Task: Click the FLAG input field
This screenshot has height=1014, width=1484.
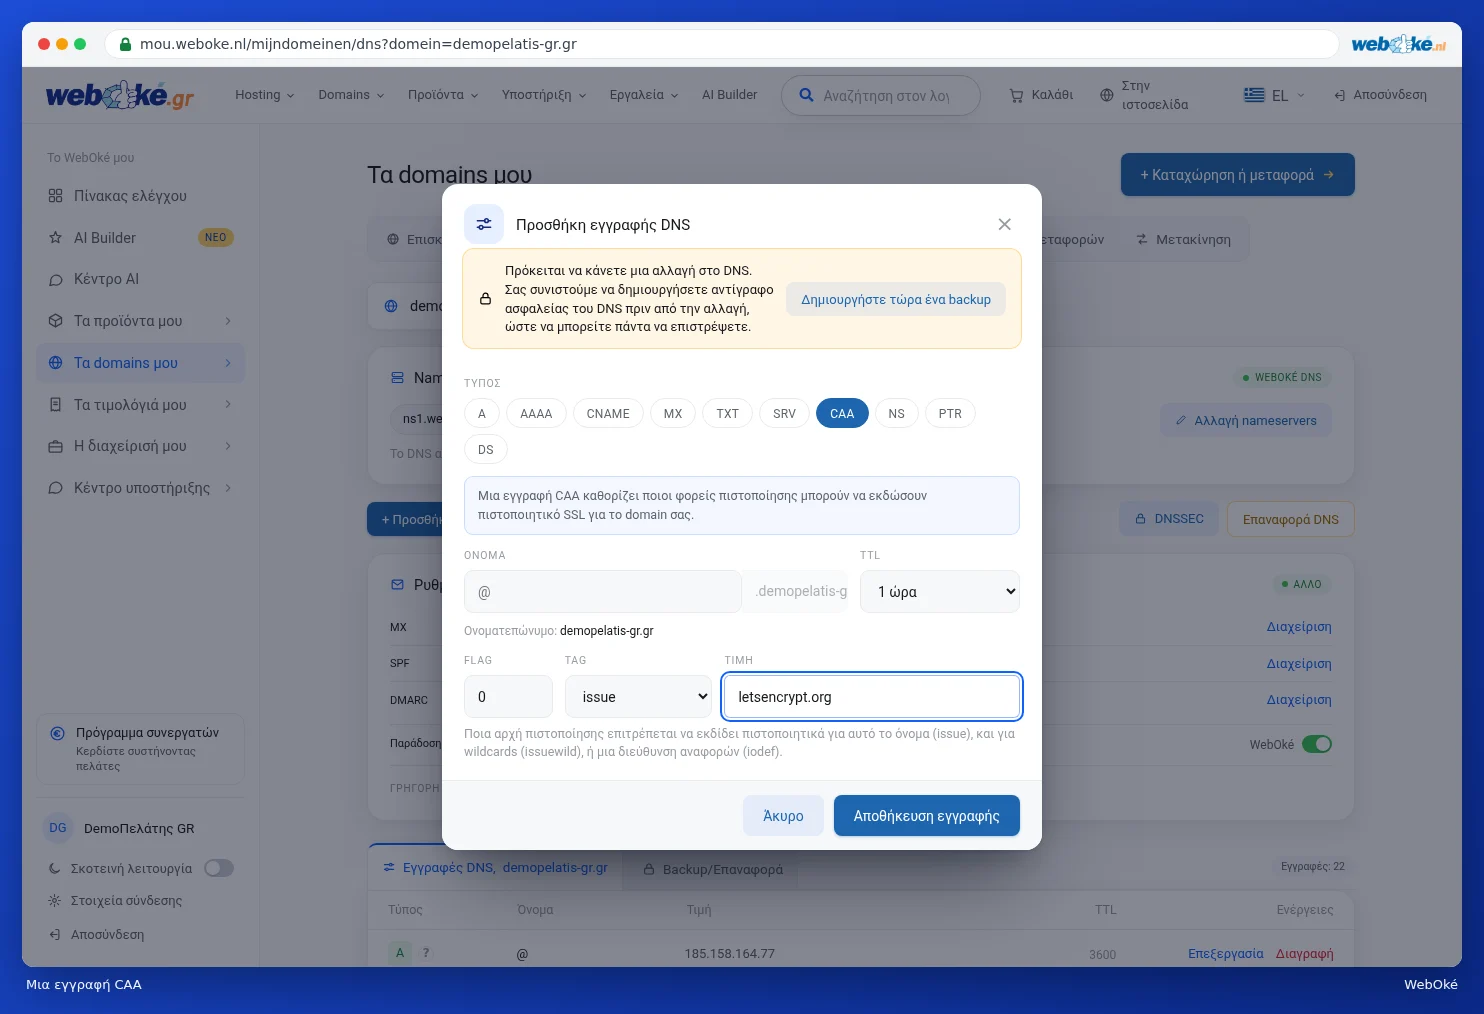Action: click(x=508, y=696)
